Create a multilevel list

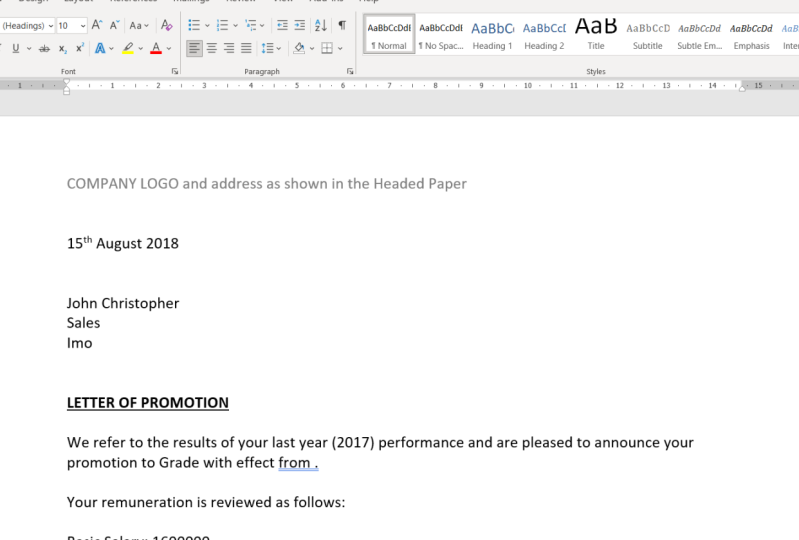(250, 25)
